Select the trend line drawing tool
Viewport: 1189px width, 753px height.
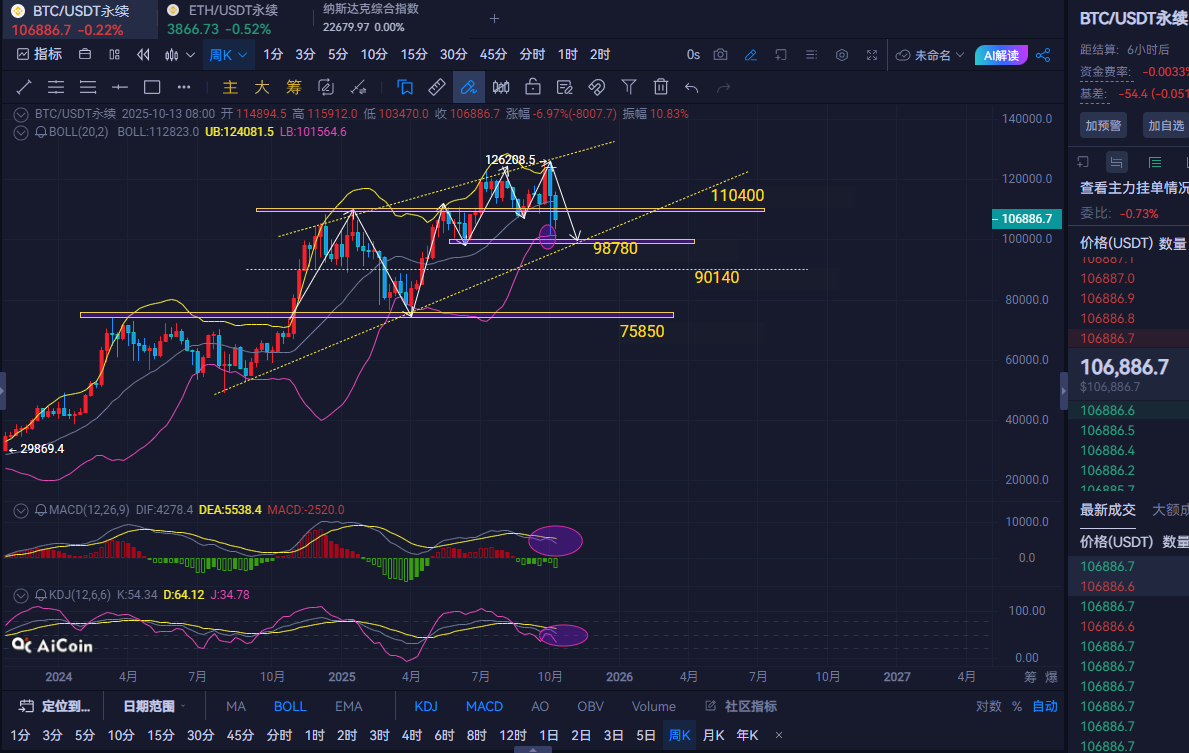(x=24, y=87)
